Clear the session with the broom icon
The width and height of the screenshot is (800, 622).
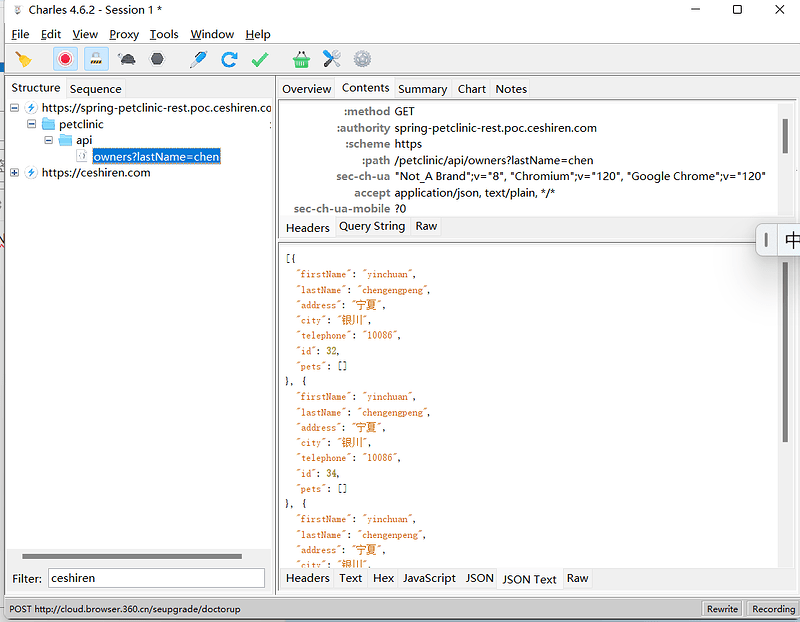[x=23, y=59]
